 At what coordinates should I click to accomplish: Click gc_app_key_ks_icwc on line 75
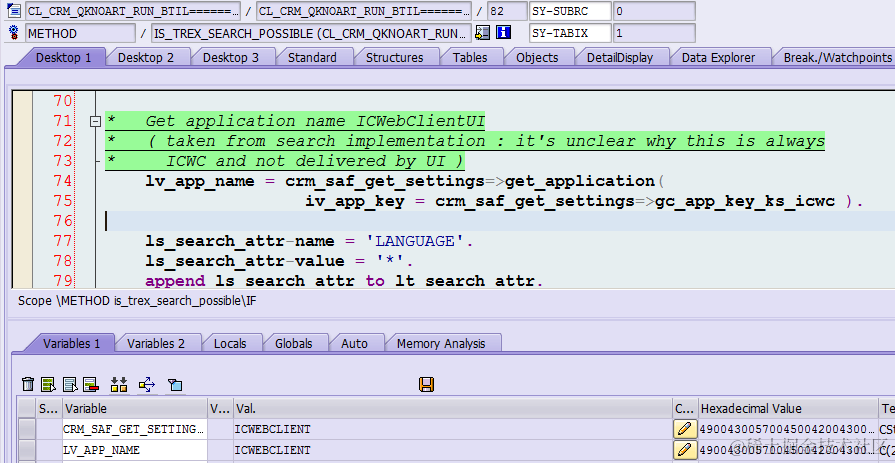[744, 201]
